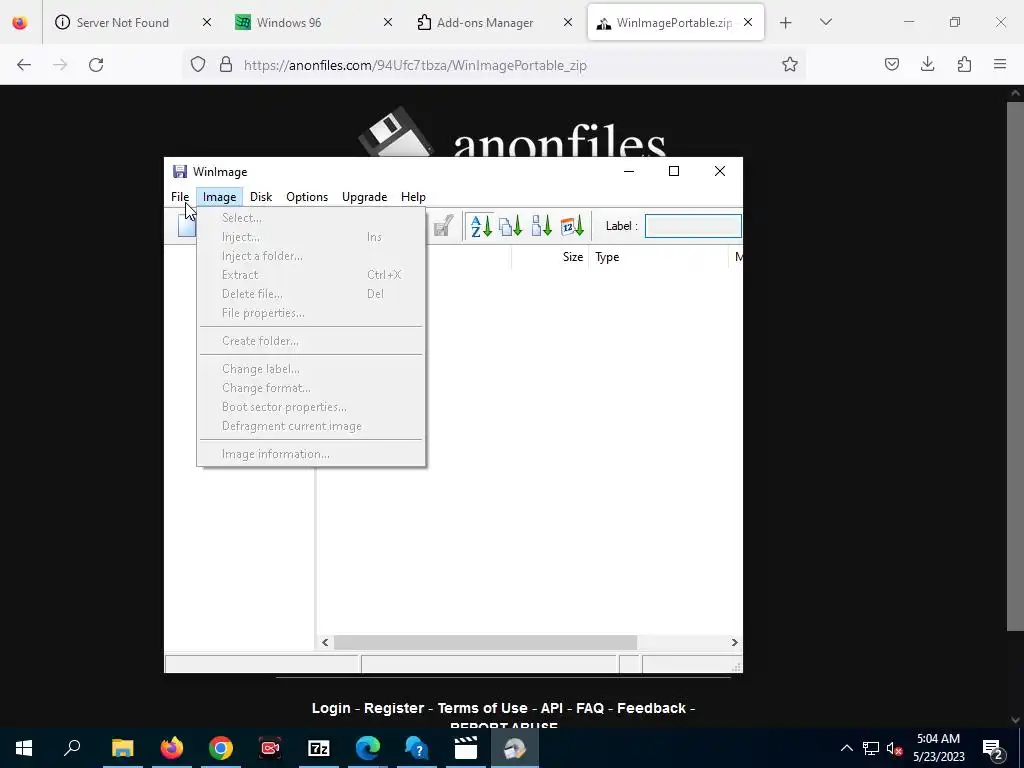The height and width of the screenshot is (768, 1024).
Task: Click the WinImage taskbar icon
Action: pyautogui.click(x=515, y=748)
